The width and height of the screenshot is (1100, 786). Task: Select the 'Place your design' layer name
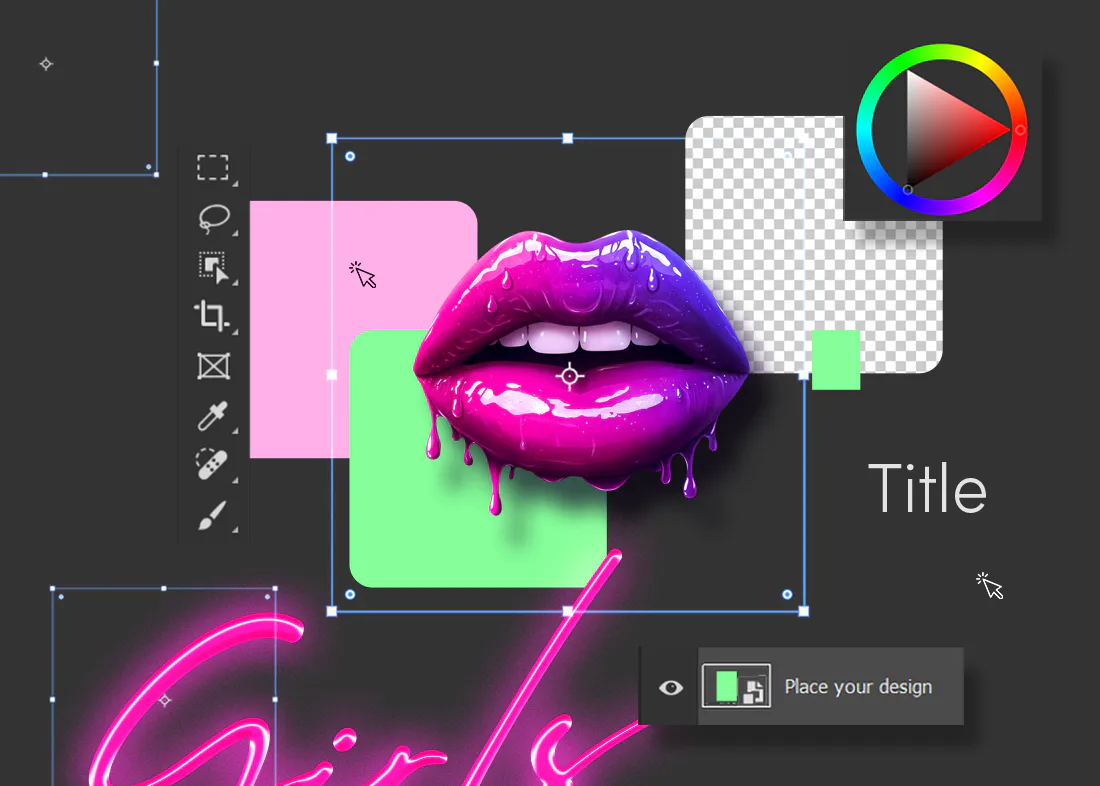click(858, 687)
